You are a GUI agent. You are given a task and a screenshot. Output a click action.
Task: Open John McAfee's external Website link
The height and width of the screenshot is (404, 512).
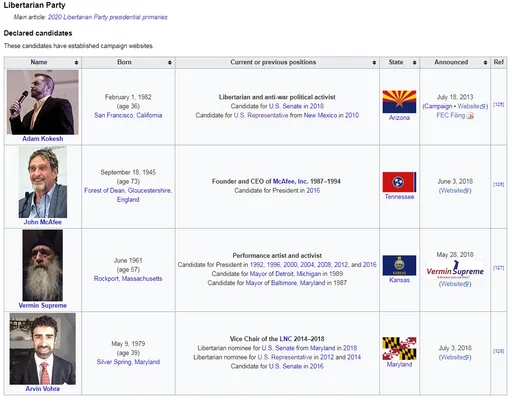tap(455, 190)
